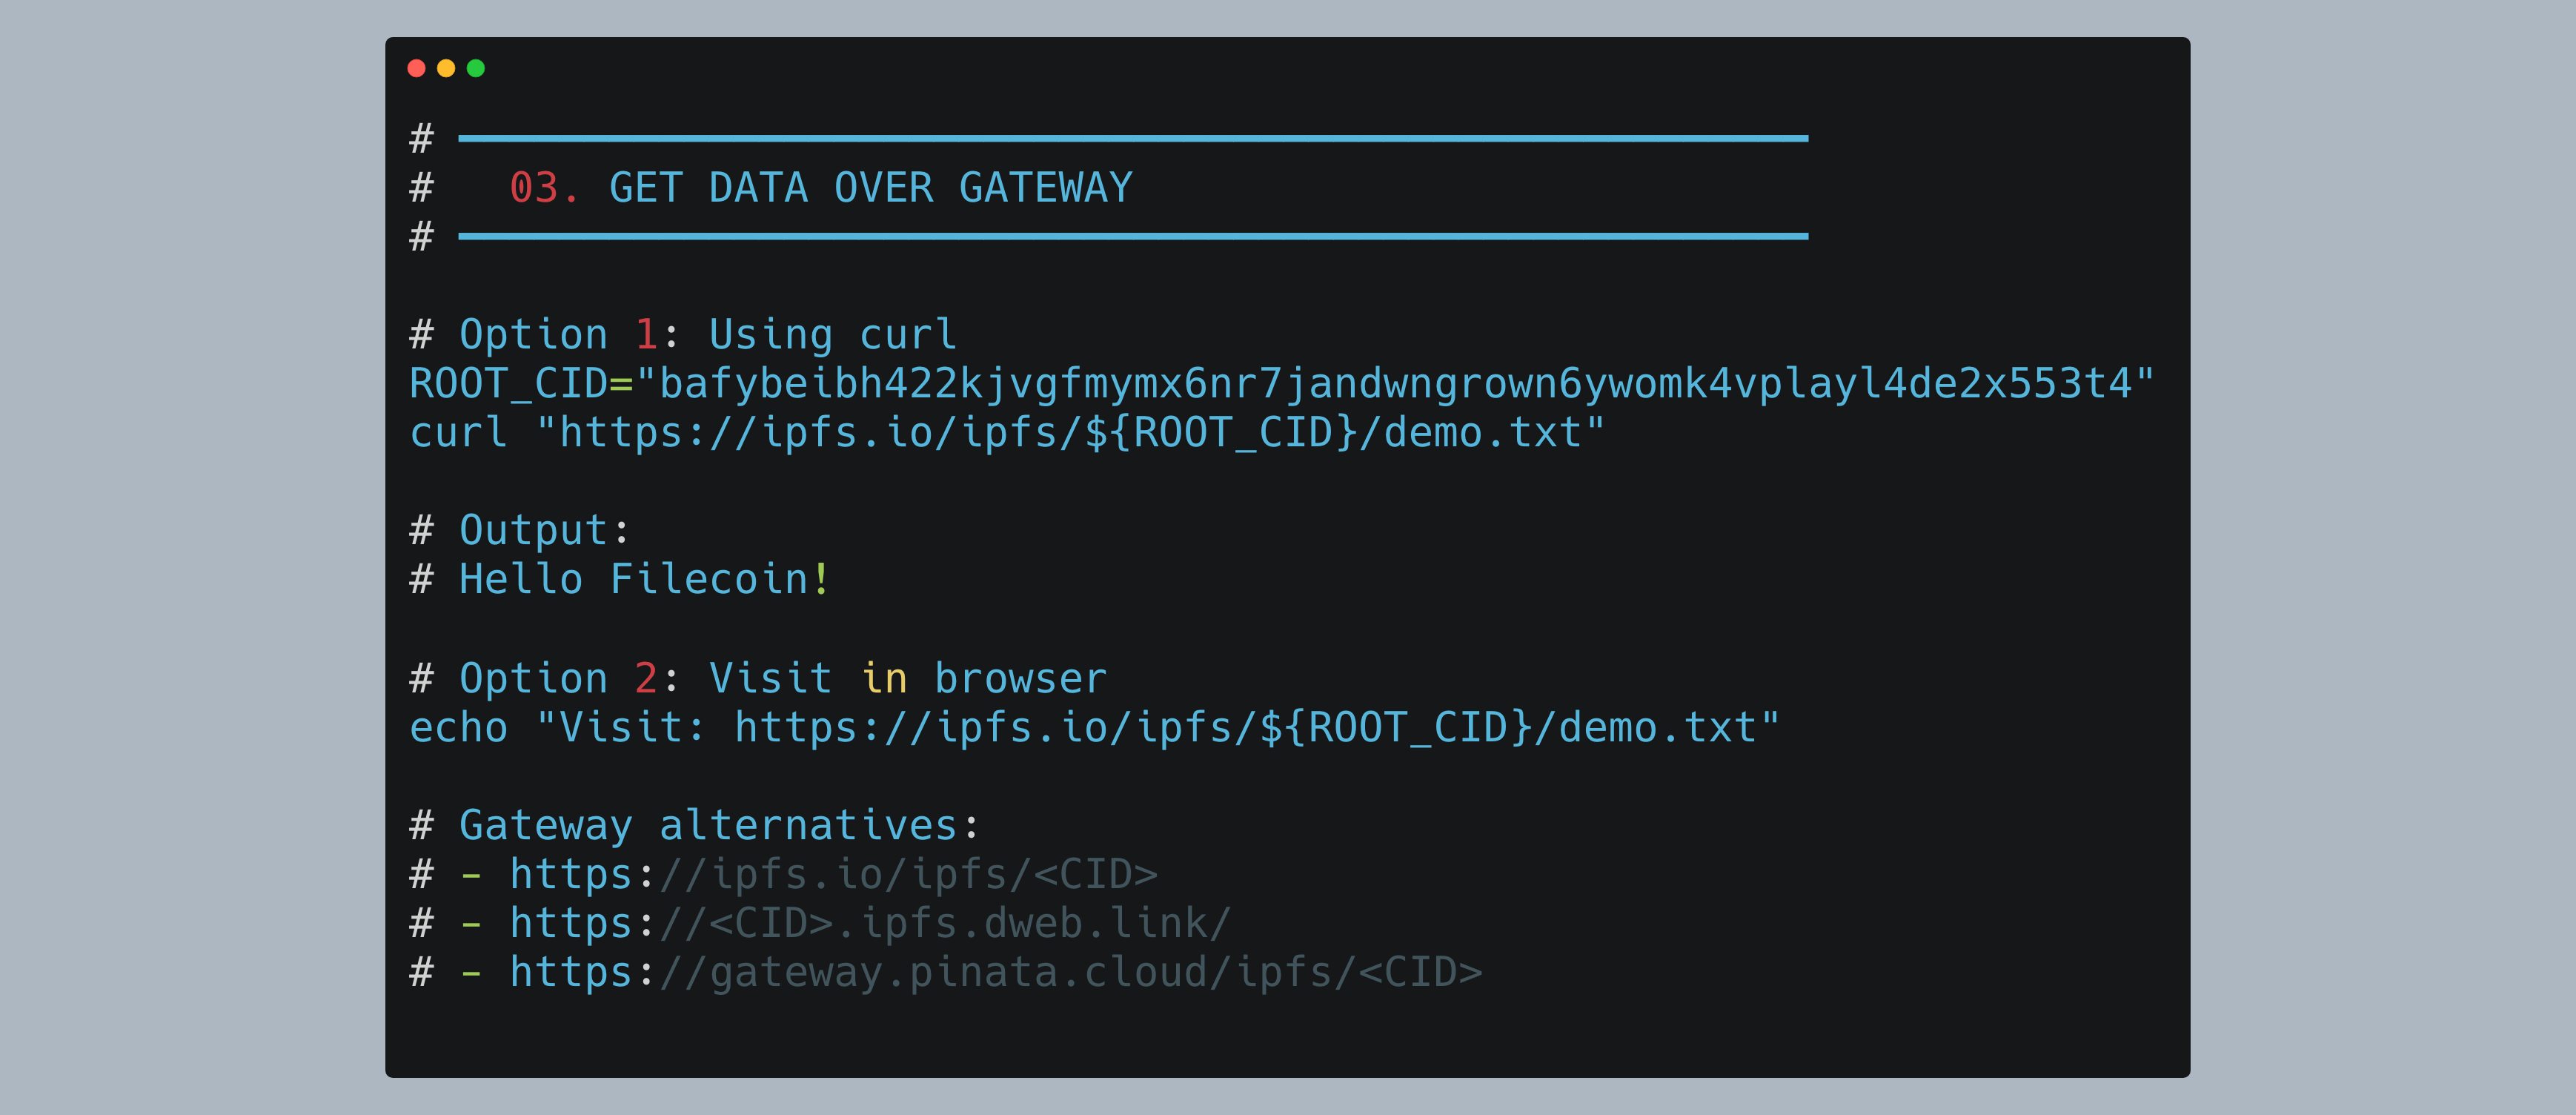The height and width of the screenshot is (1115, 2576).
Task: Open the ipfs.io/ipfs/<CID> gateway link
Action: point(833,875)
